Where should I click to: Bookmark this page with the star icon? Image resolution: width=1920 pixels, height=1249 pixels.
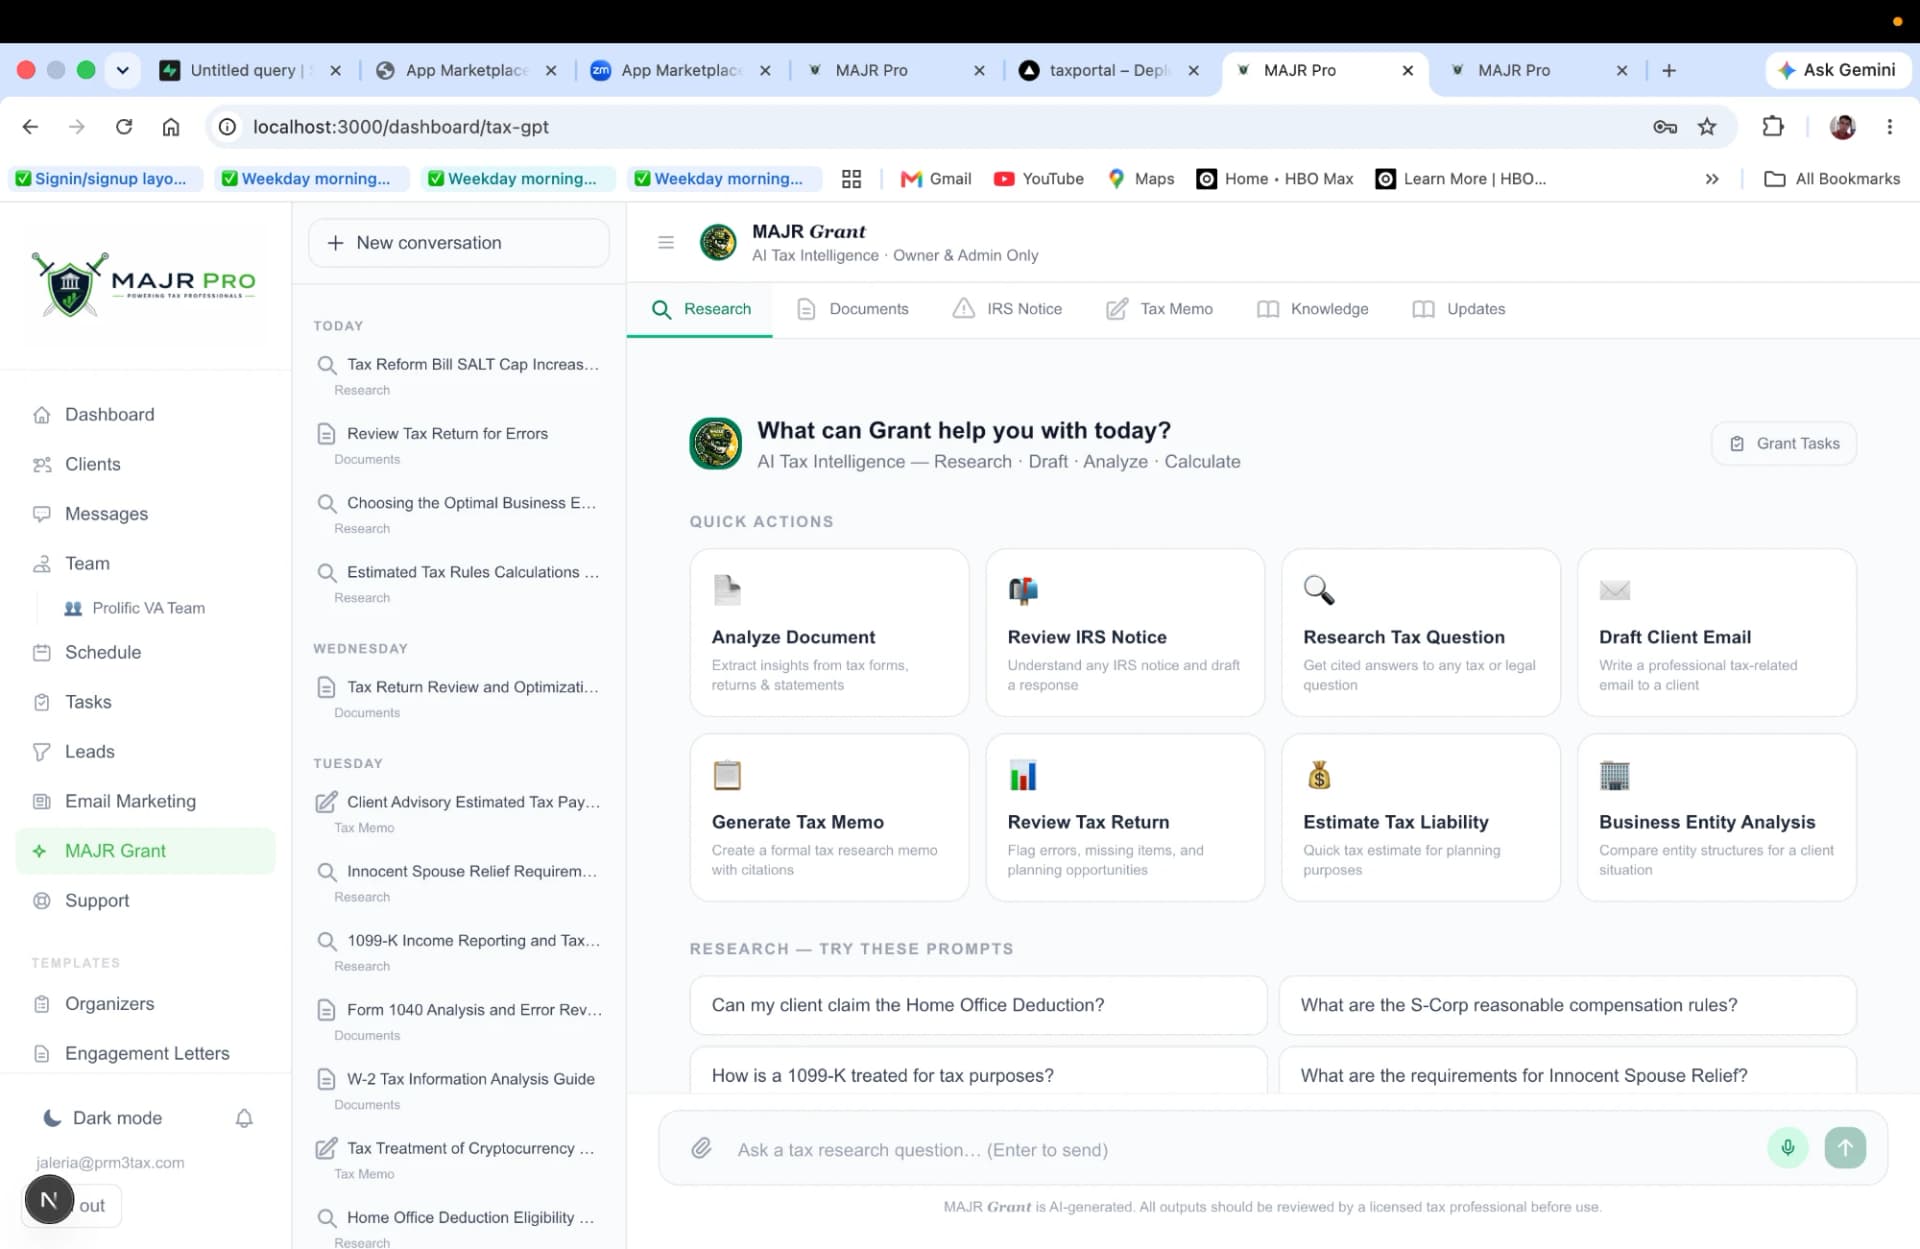pos(1707,127)
